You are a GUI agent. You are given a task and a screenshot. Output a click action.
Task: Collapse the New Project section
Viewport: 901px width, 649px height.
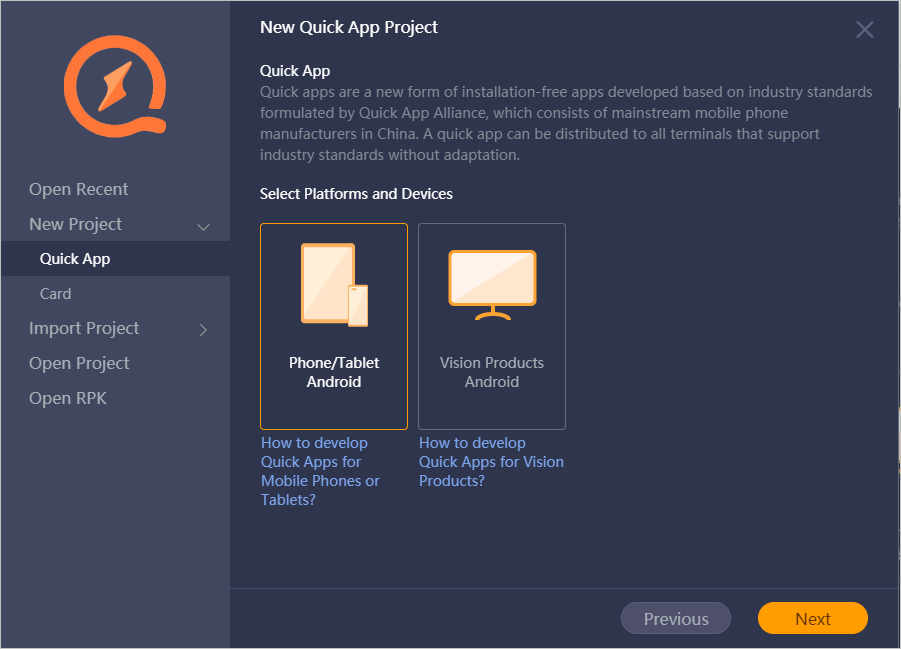203,224
